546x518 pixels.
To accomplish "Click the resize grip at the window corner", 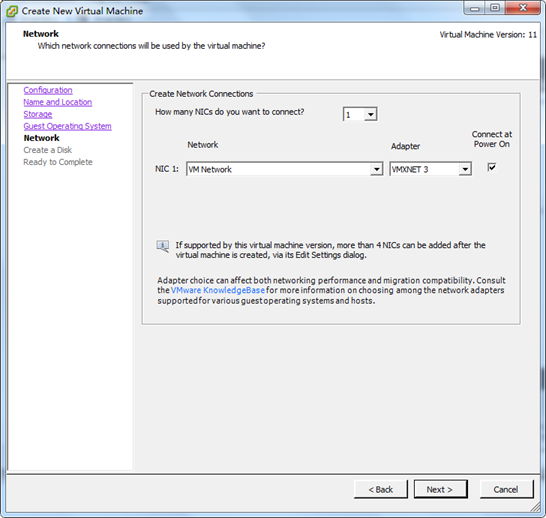I will click(535, 508).
